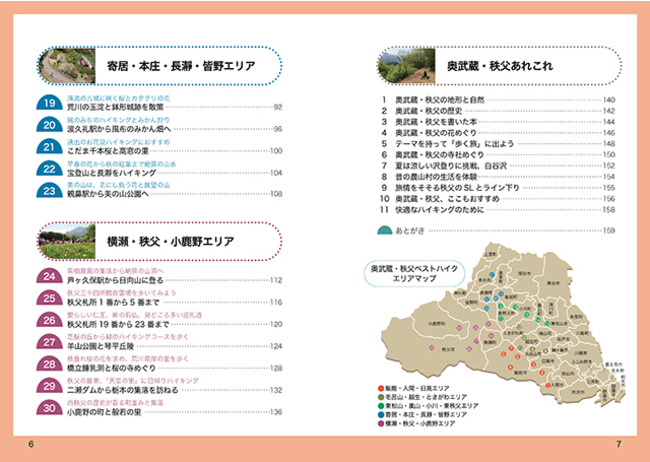Click the blue number 19 badge

point(48,103)
